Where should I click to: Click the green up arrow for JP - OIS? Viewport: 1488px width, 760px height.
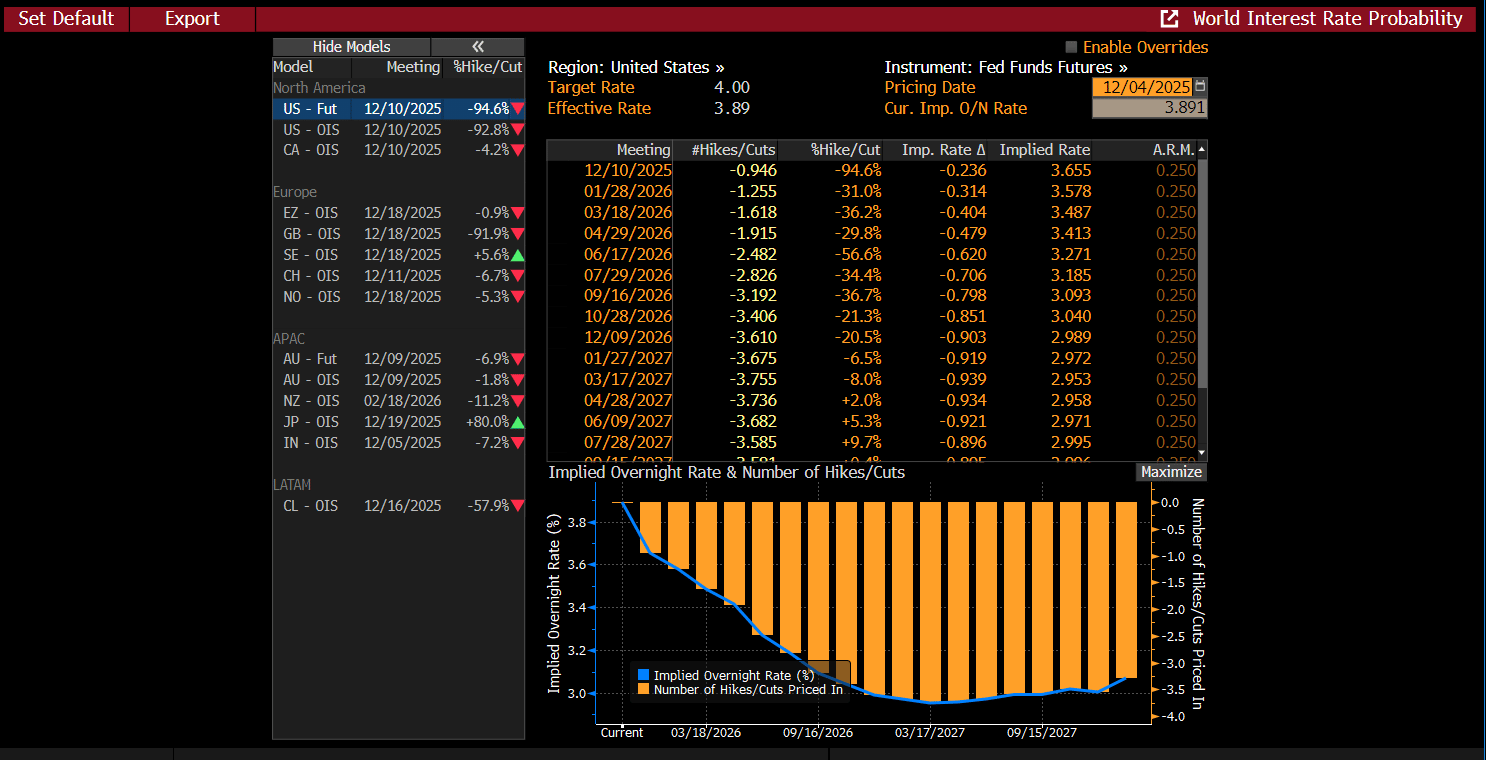tap(517, 422)
